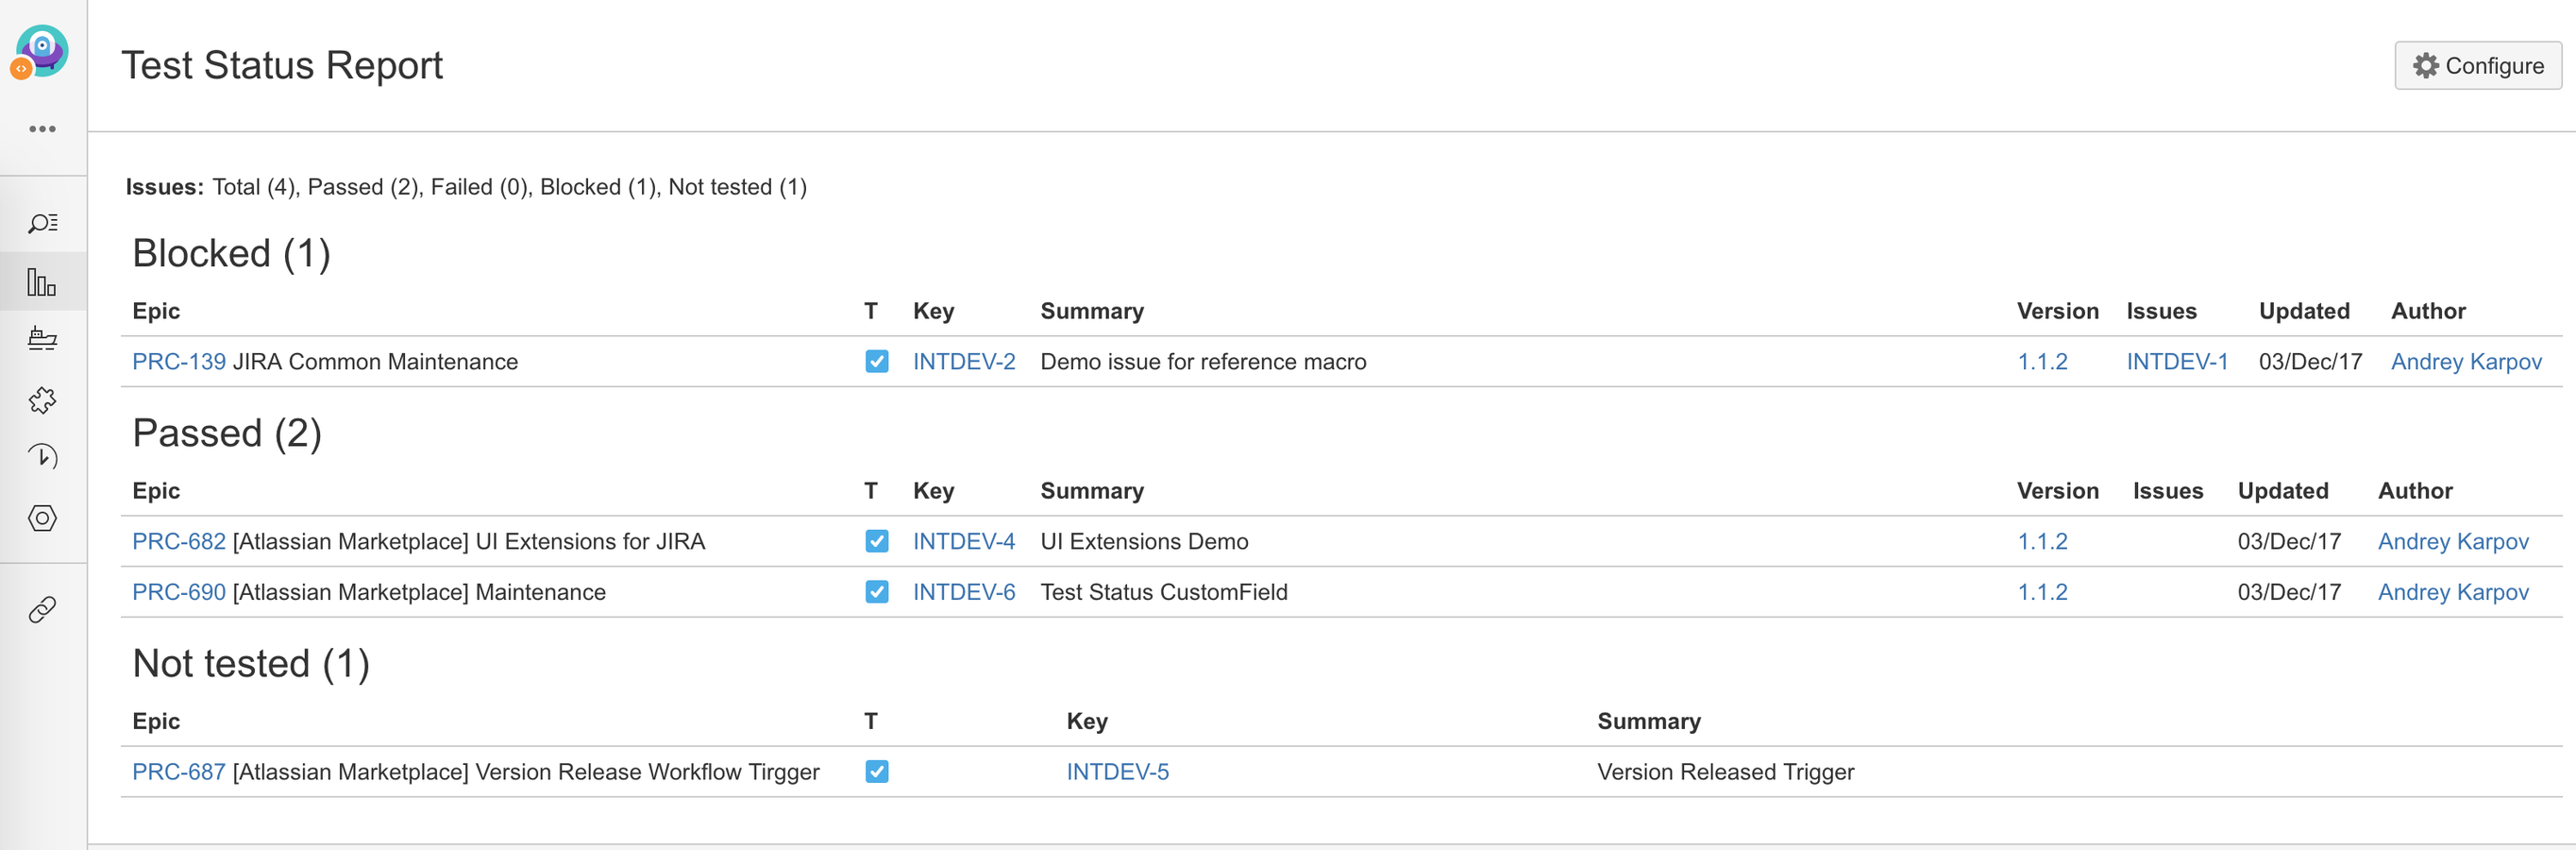Open epic PRC-690 link
2576x850 pixels.
tap(179, 592)
